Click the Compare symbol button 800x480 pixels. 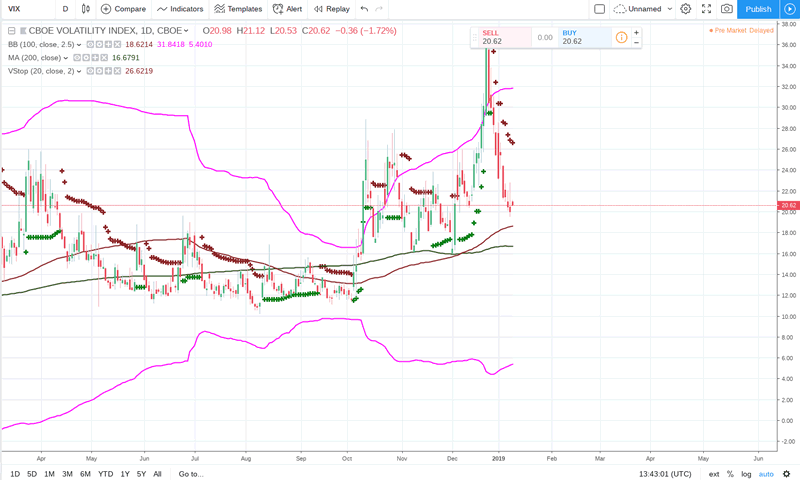[x=123, y=9]
